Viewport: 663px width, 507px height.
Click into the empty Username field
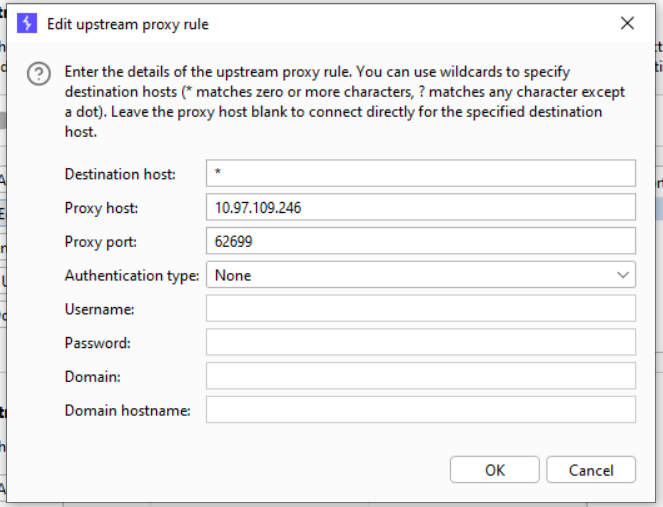(420, 309)
